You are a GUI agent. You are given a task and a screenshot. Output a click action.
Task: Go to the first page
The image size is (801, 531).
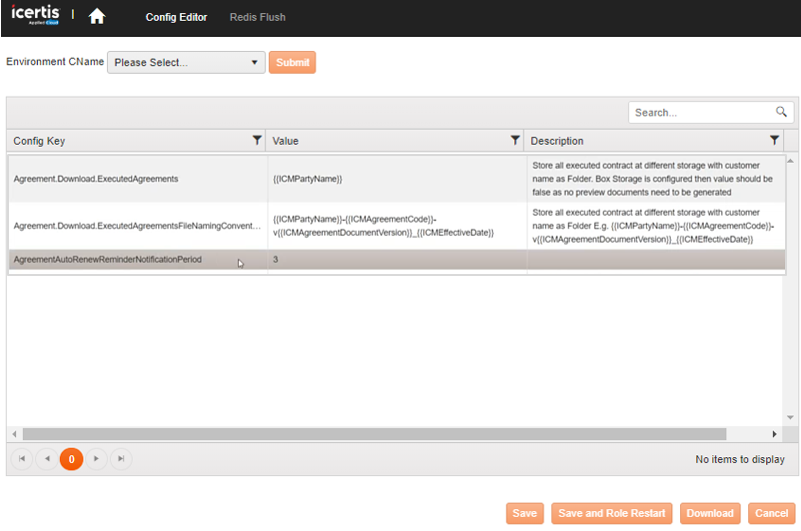22,459
